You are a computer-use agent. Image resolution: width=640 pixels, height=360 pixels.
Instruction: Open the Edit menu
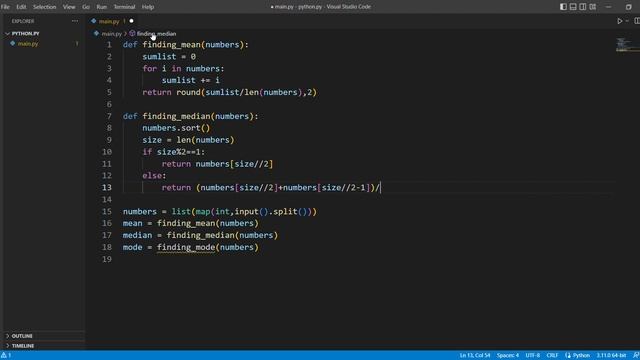click(21, 7)
